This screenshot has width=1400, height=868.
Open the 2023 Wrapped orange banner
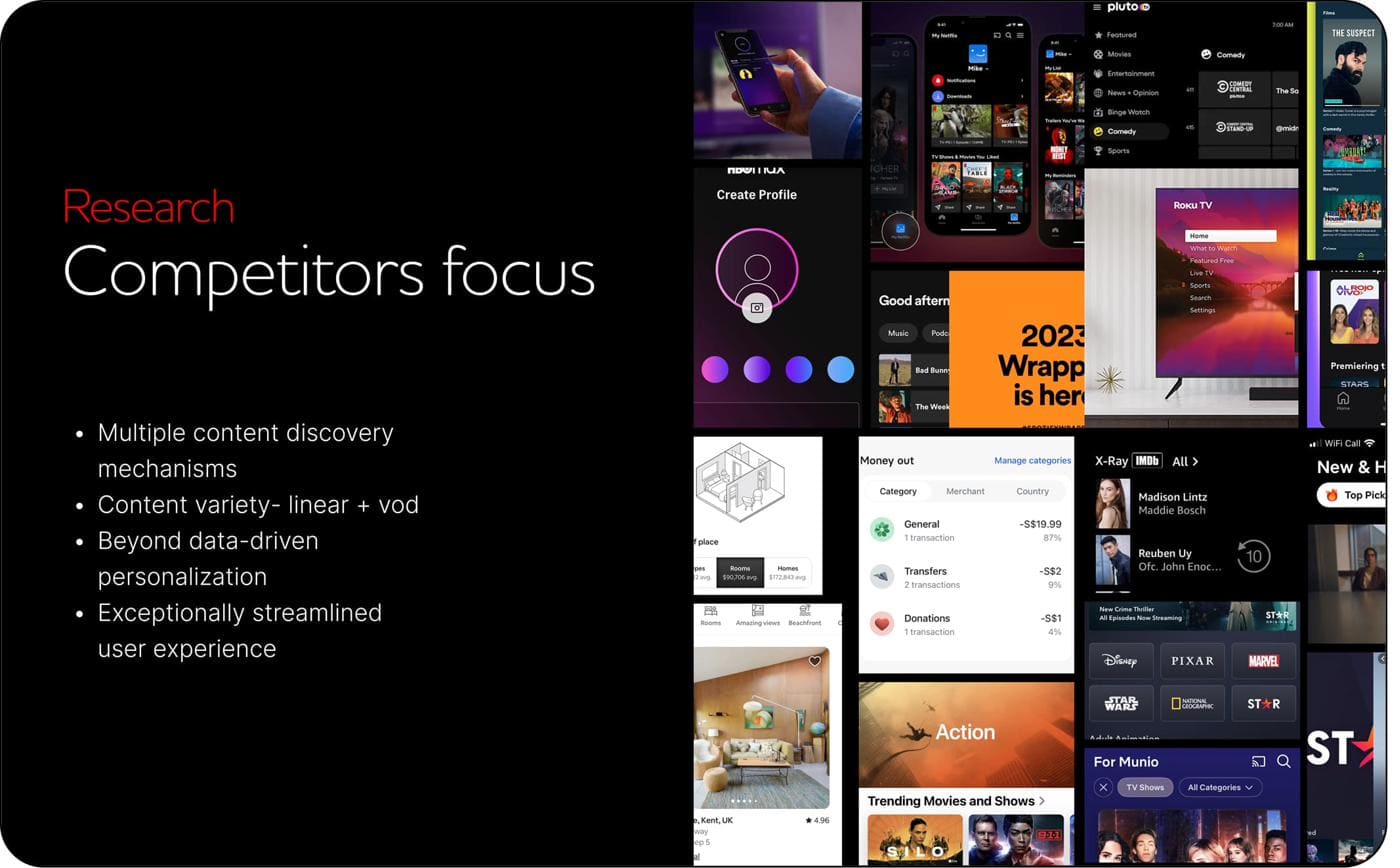pos(1016,349)
